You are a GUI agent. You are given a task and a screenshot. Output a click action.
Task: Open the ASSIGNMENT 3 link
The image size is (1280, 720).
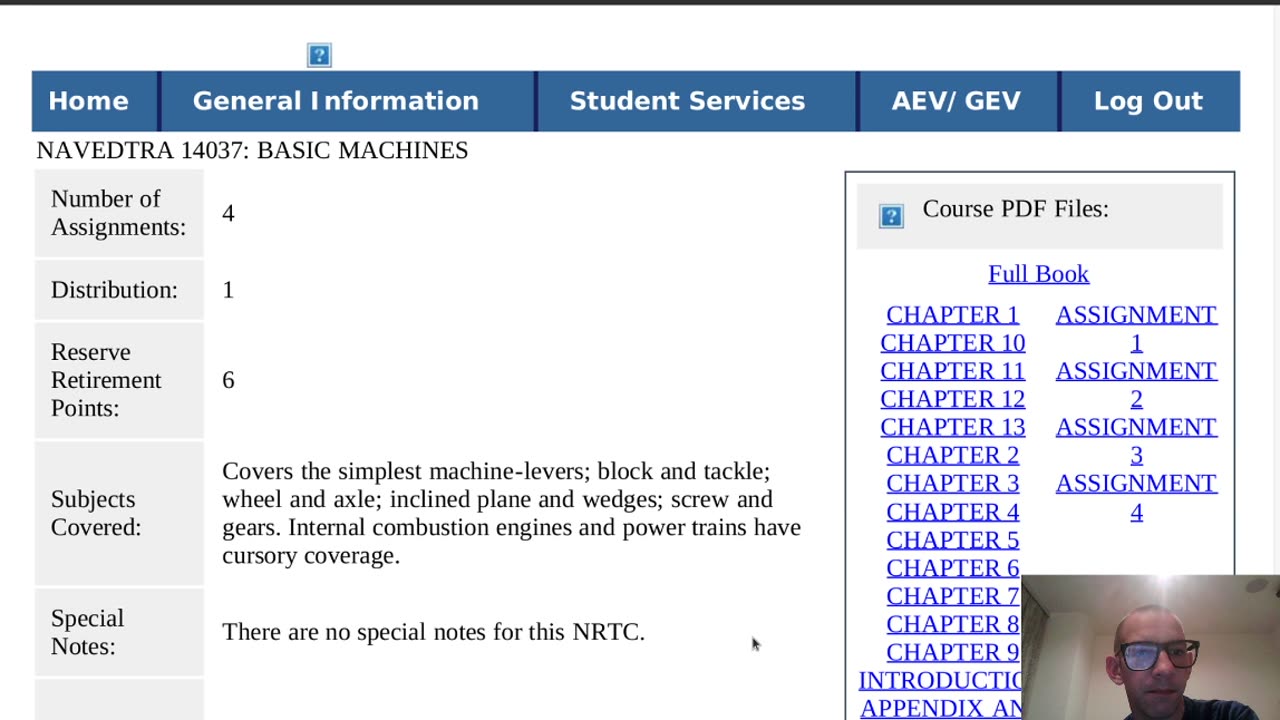(1136, 441)
